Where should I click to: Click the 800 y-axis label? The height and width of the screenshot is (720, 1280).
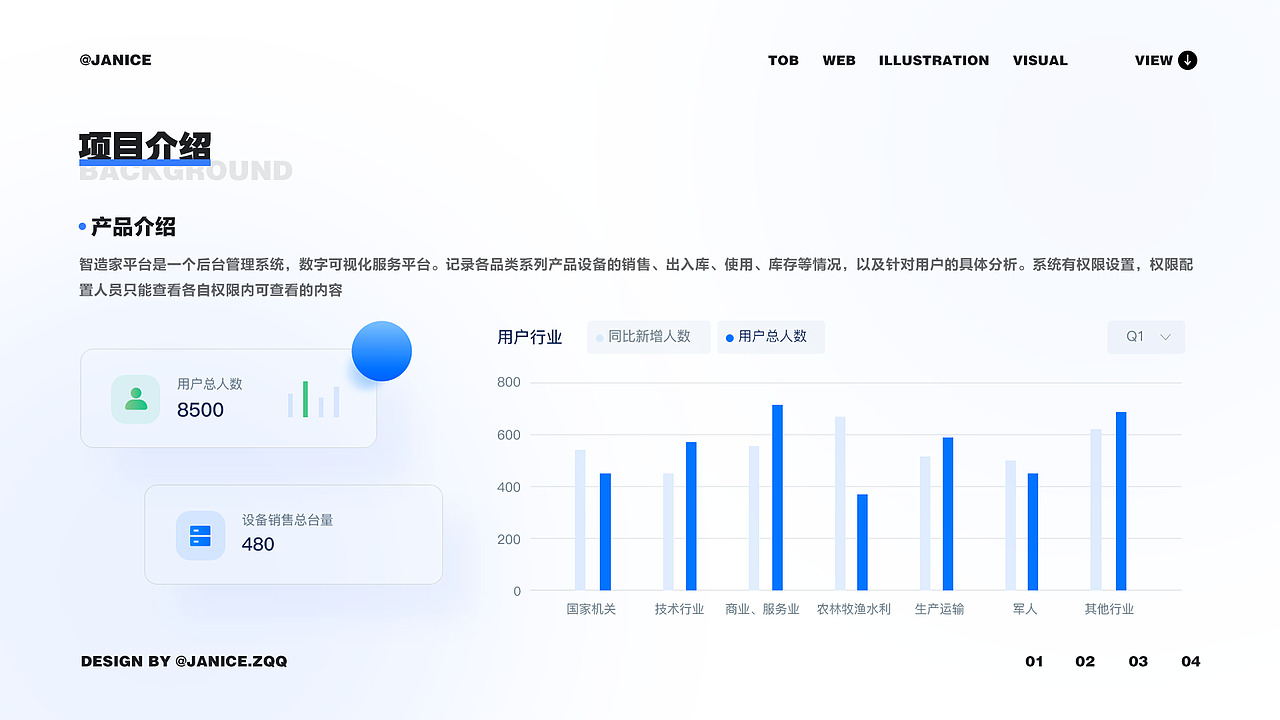coord(509,383)
